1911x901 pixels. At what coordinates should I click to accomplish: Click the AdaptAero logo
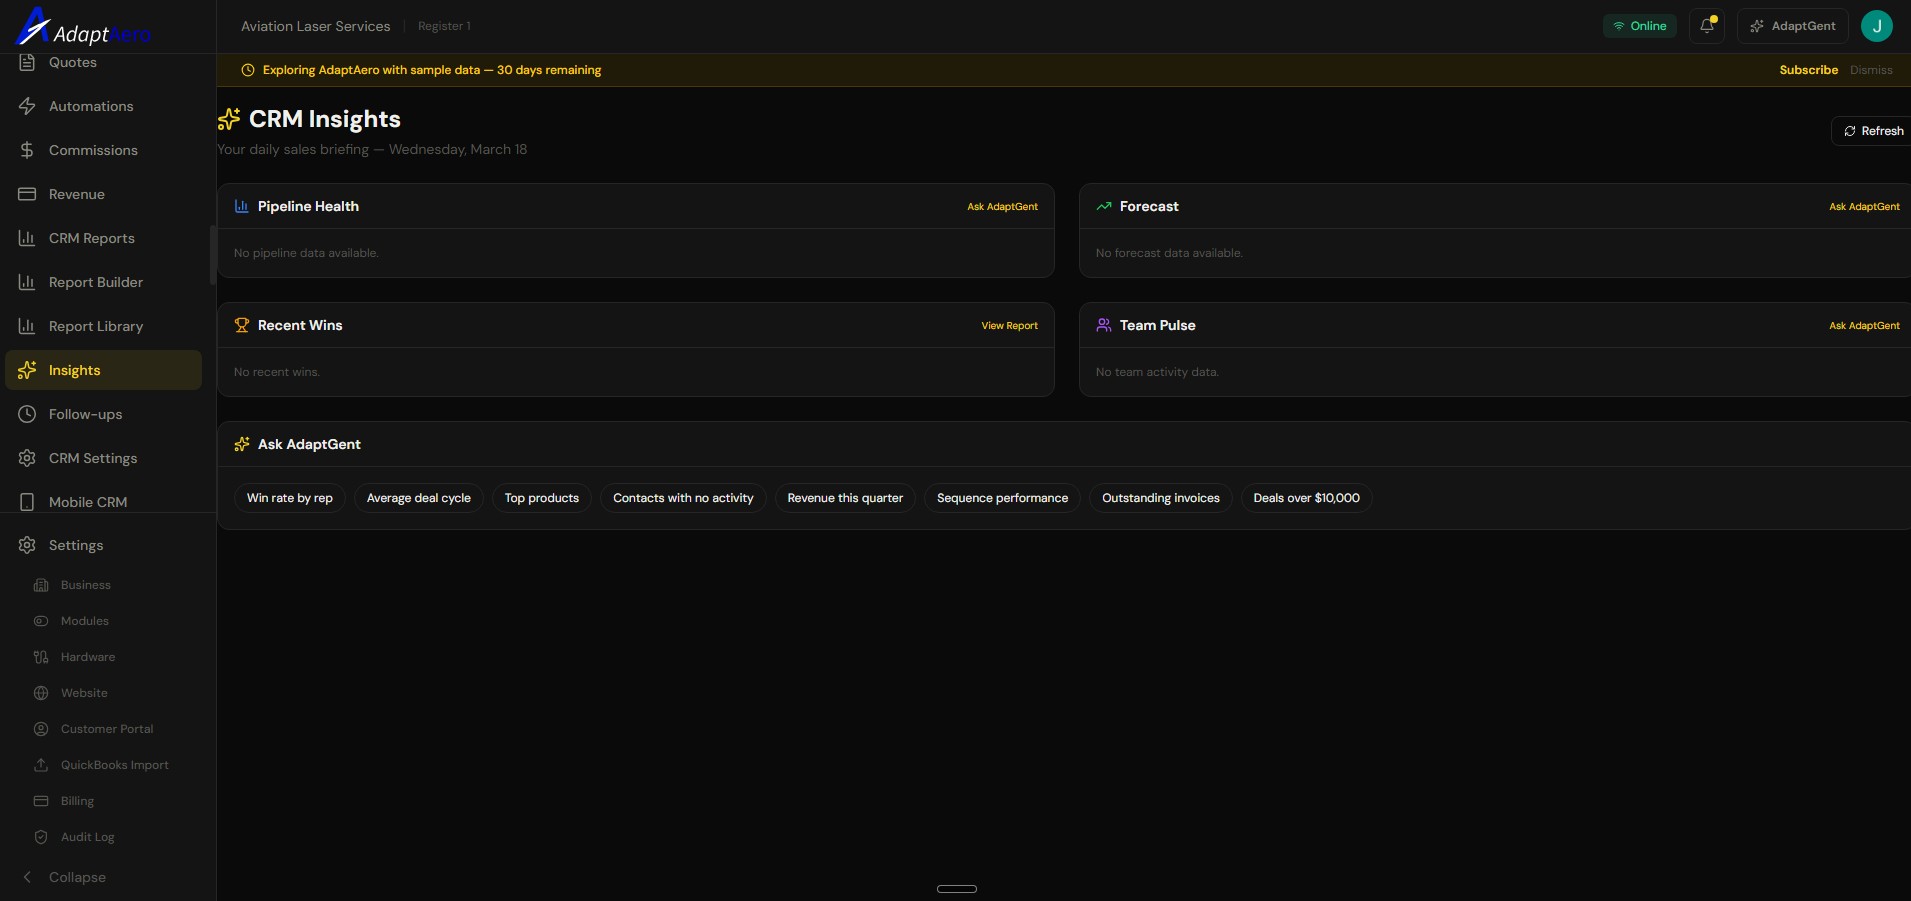pos(83,27)
